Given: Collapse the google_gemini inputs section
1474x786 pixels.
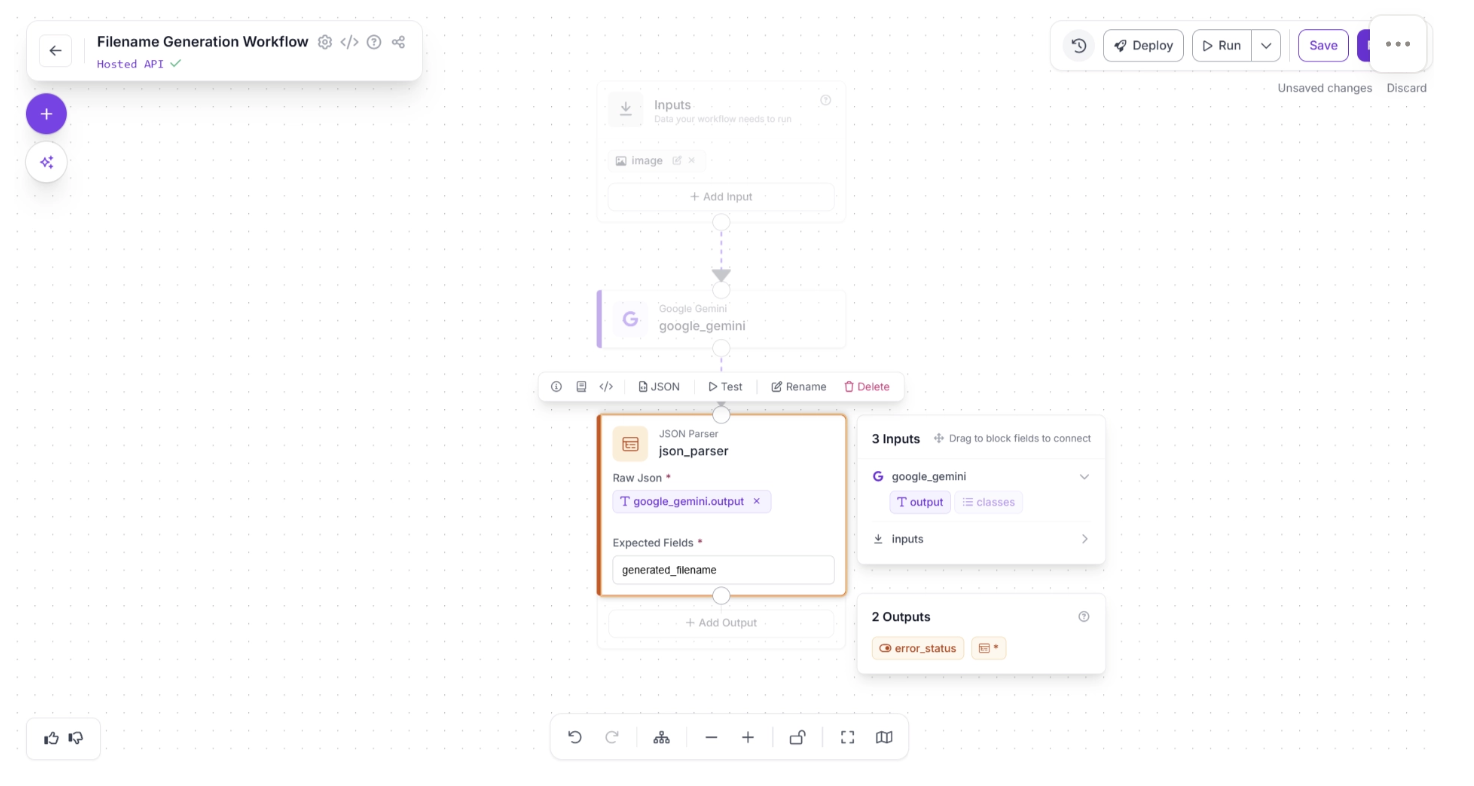Looking at the screenshot, I should [x=1084, y=477].
